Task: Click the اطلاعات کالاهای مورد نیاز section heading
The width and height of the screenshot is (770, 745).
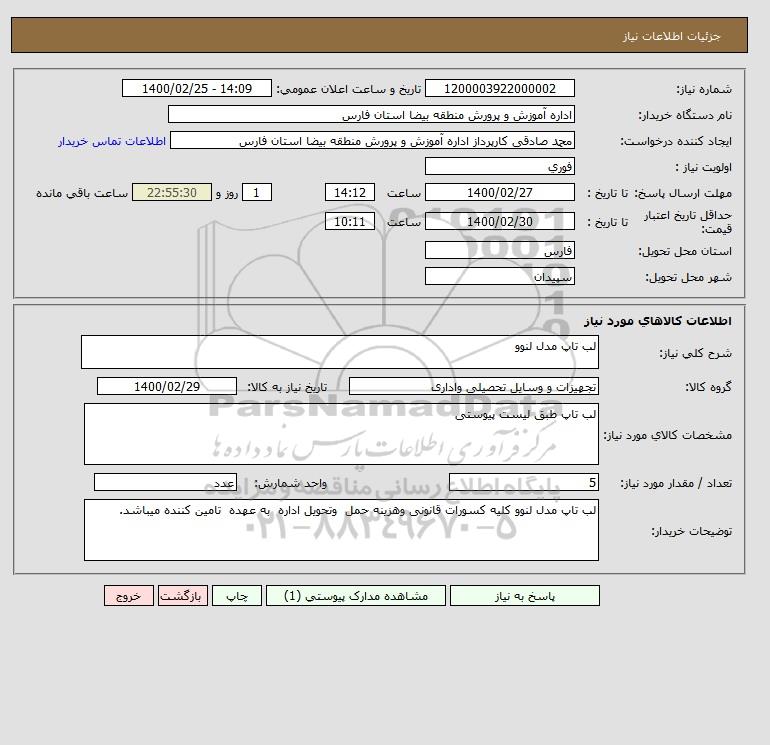Action: pos(658,321)
